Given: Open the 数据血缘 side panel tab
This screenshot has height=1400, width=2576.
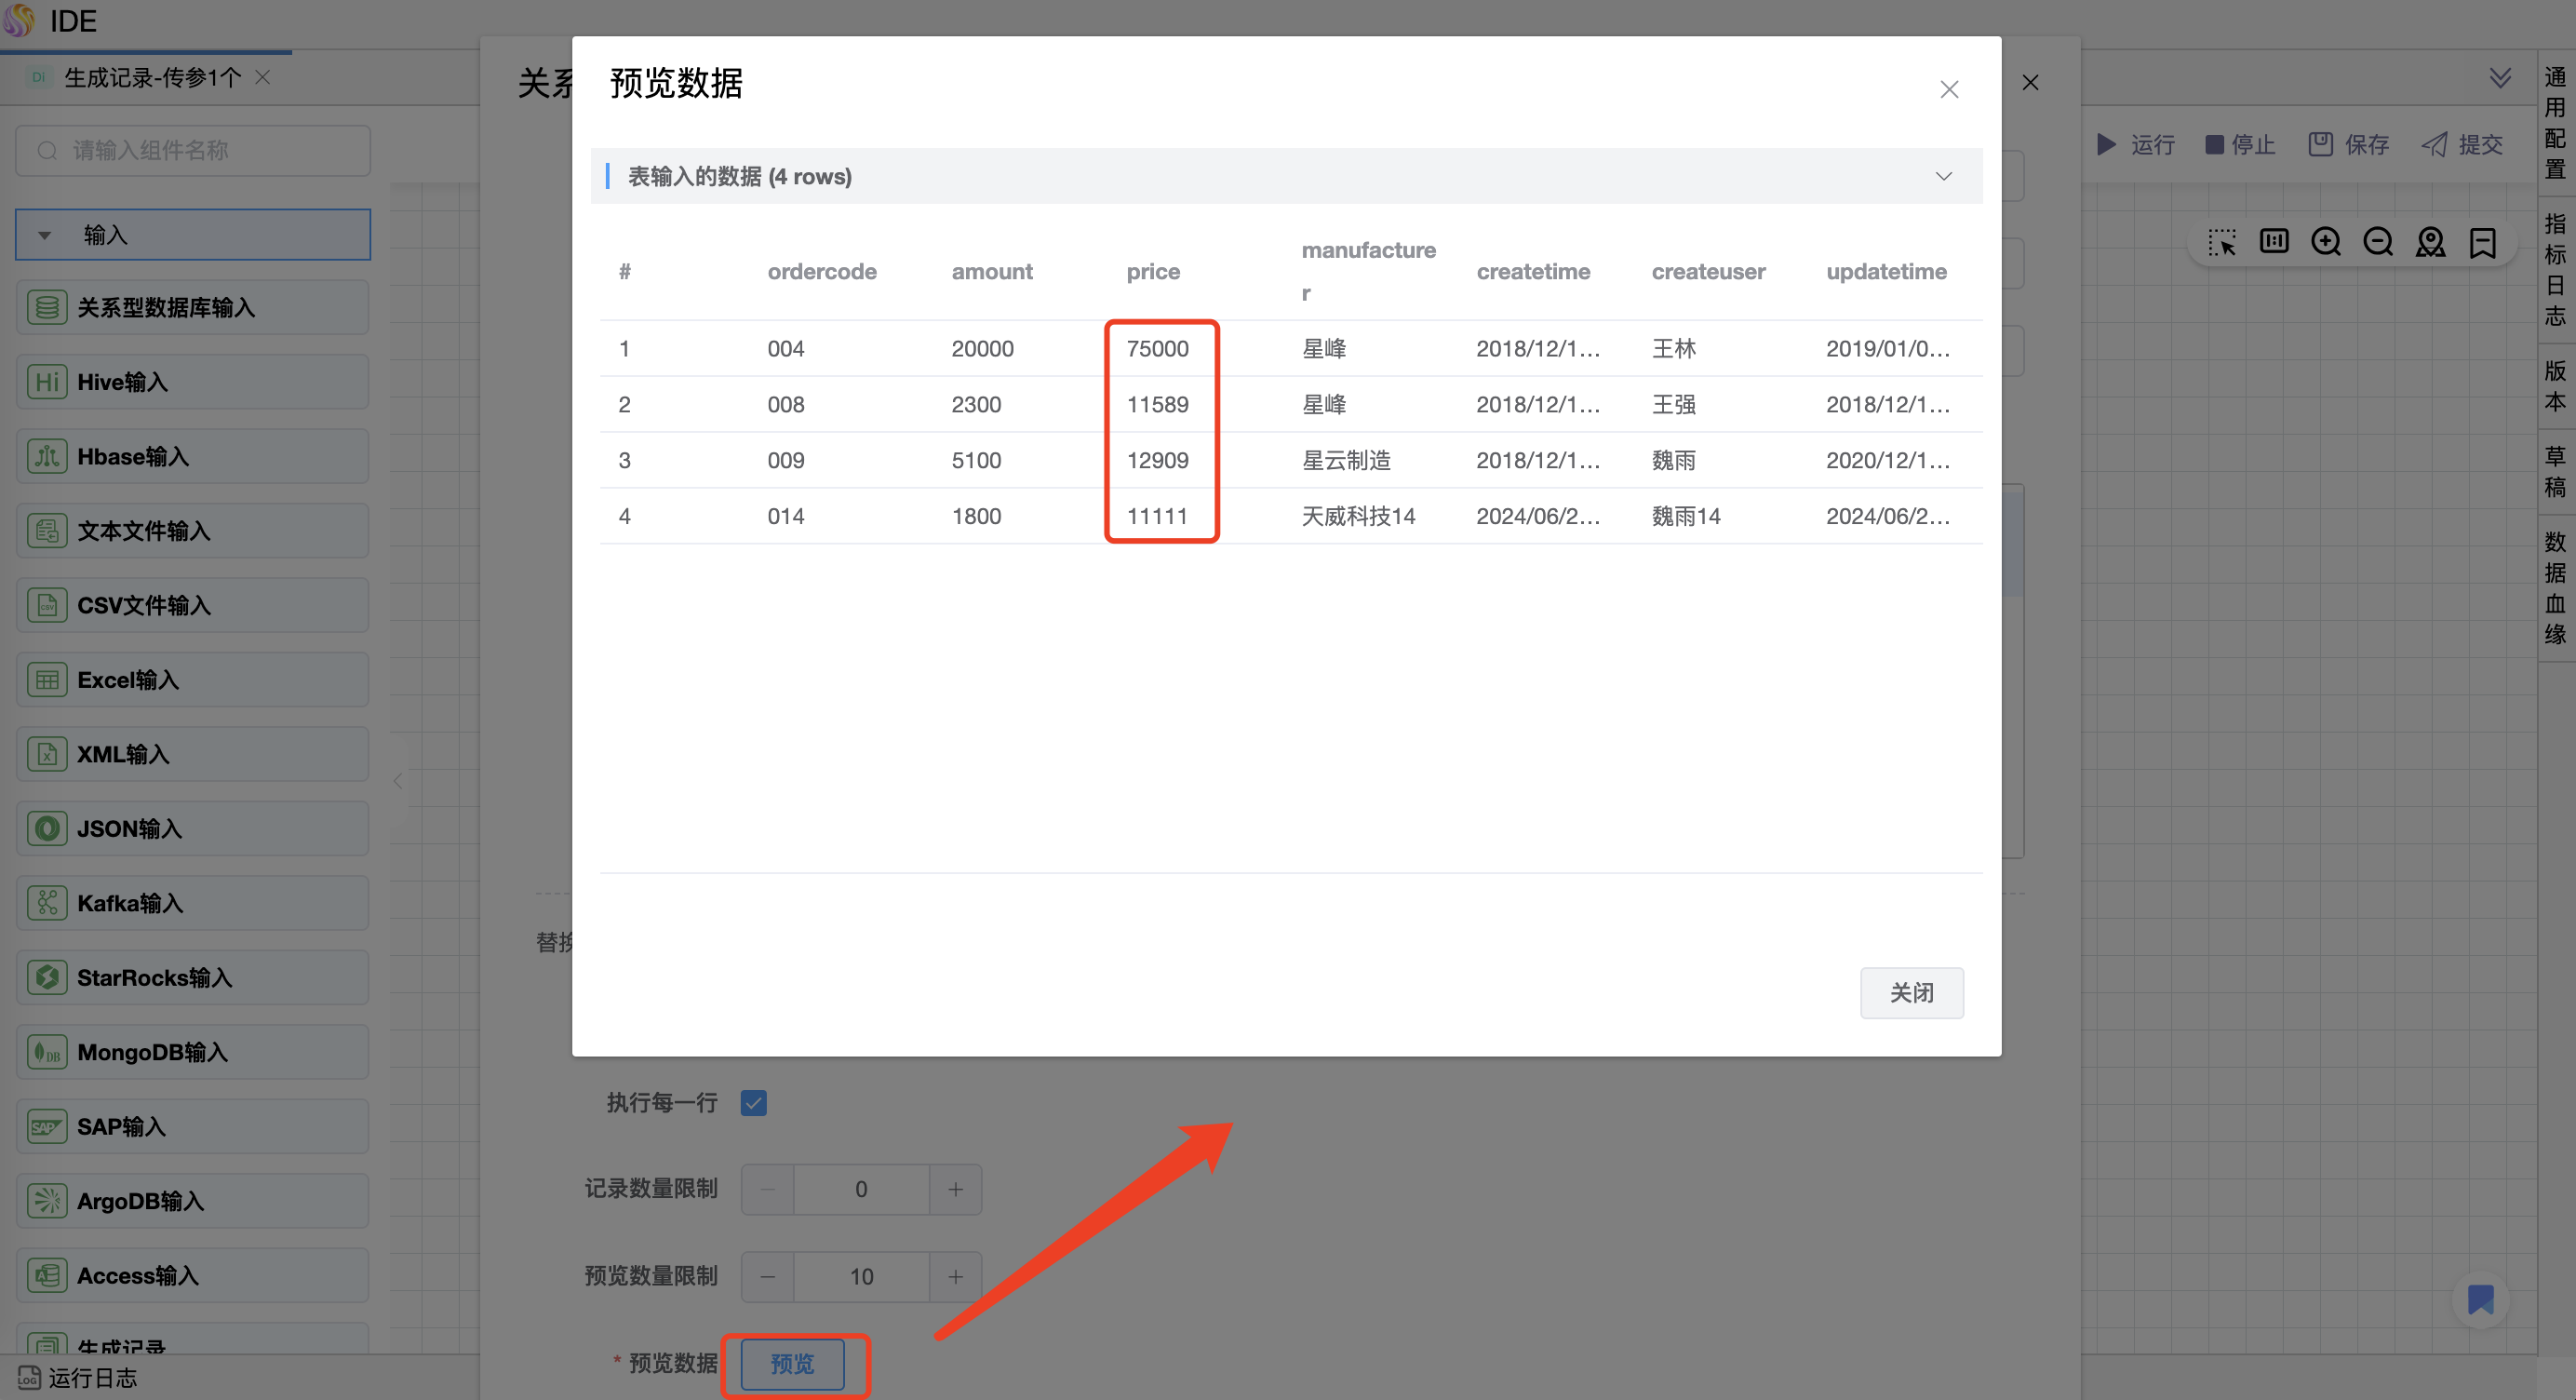Looking at the screenshot, I should click(x=2555, y=587).
